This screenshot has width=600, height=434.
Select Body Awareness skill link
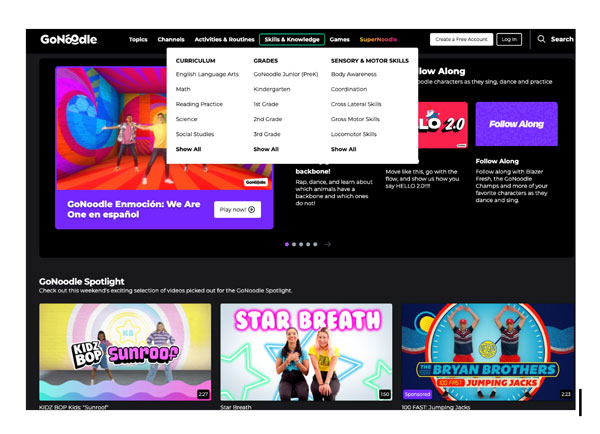coord(354,74)
